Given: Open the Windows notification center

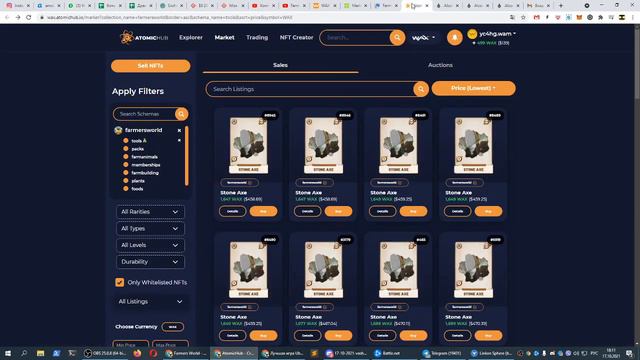Looking at the screenshot, I should click(x=629, y=353).
